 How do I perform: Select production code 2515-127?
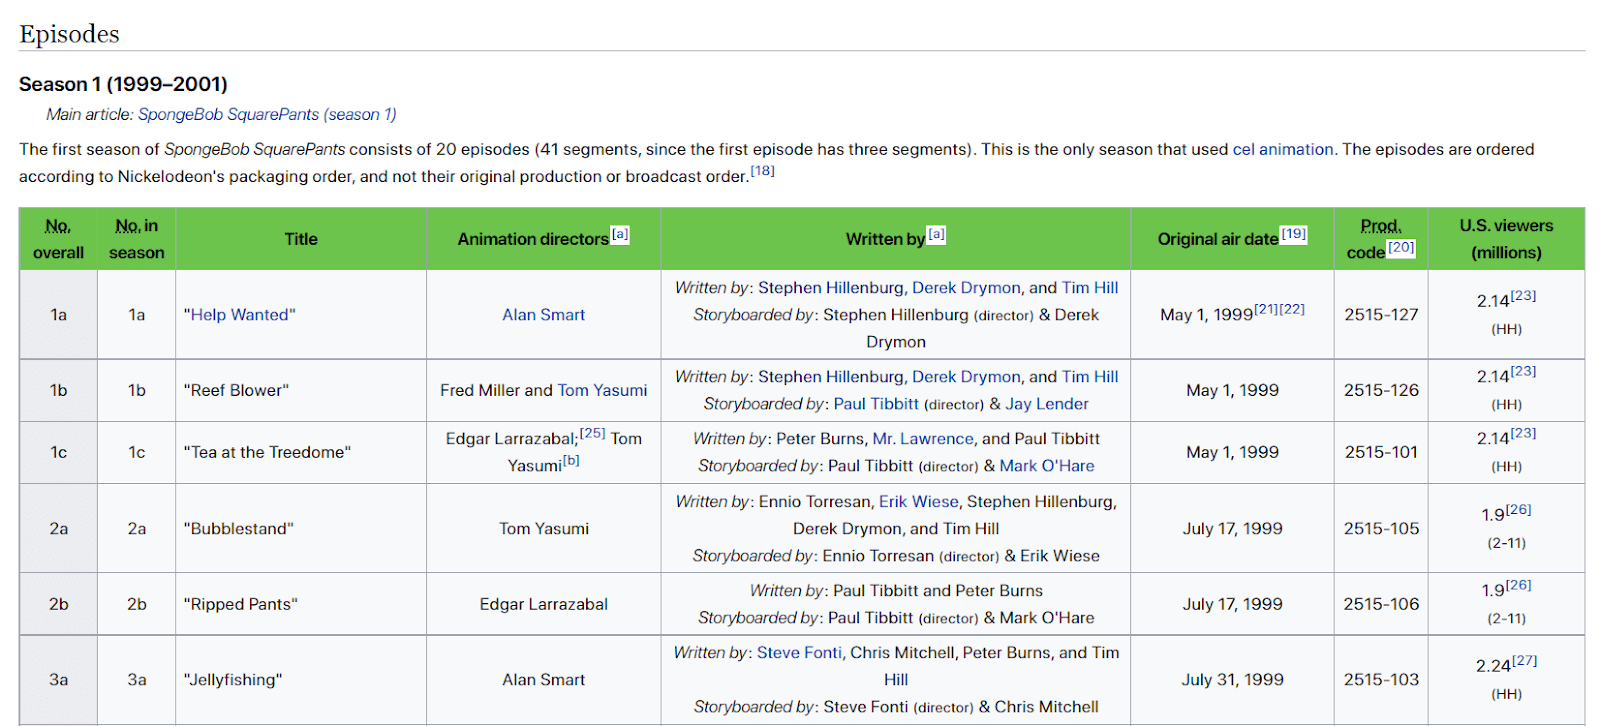(x=1381, y=314)
